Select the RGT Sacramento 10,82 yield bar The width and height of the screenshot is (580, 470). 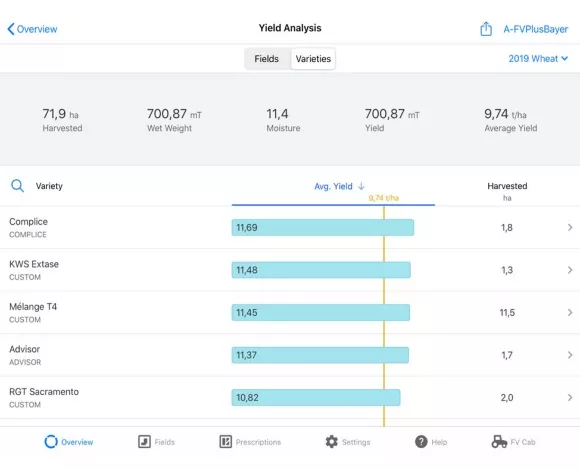click(x=316, y=398)
